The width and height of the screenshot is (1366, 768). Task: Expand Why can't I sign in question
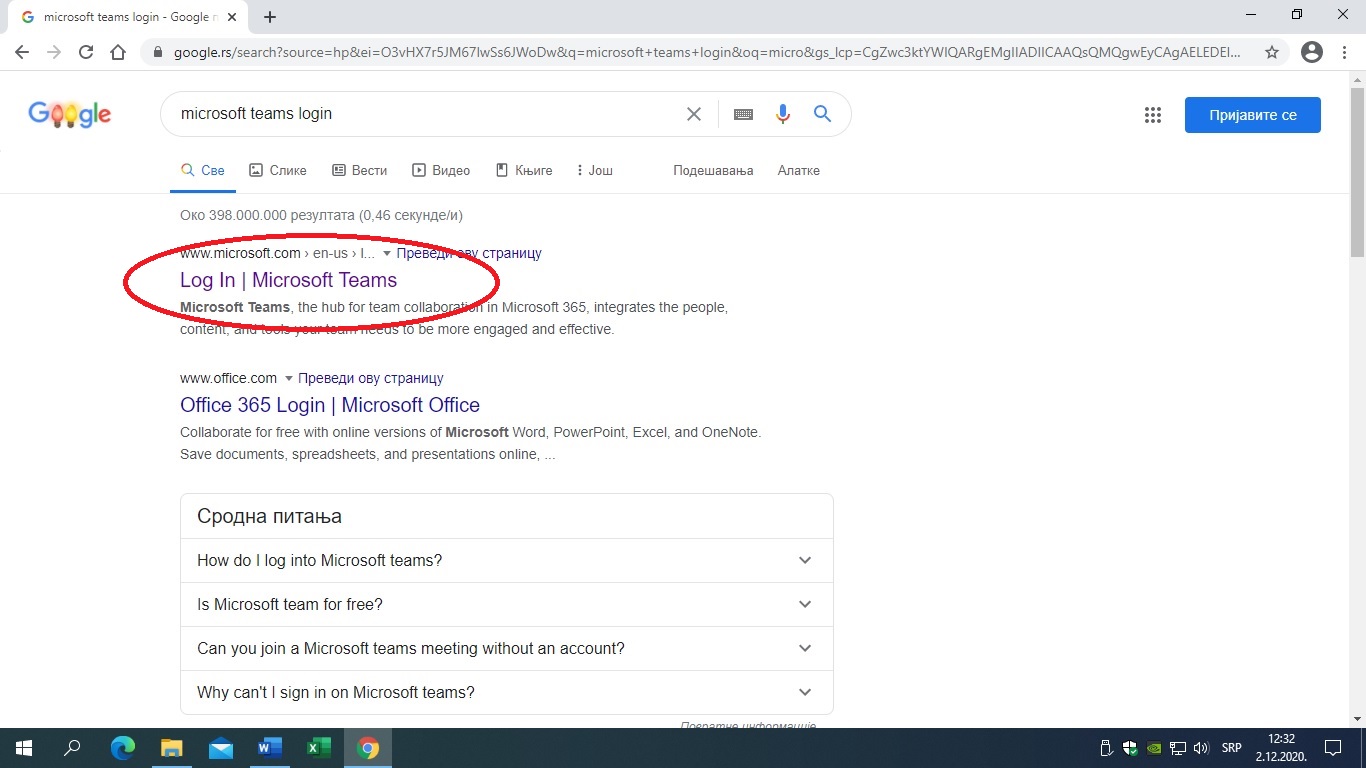[506, 692]
